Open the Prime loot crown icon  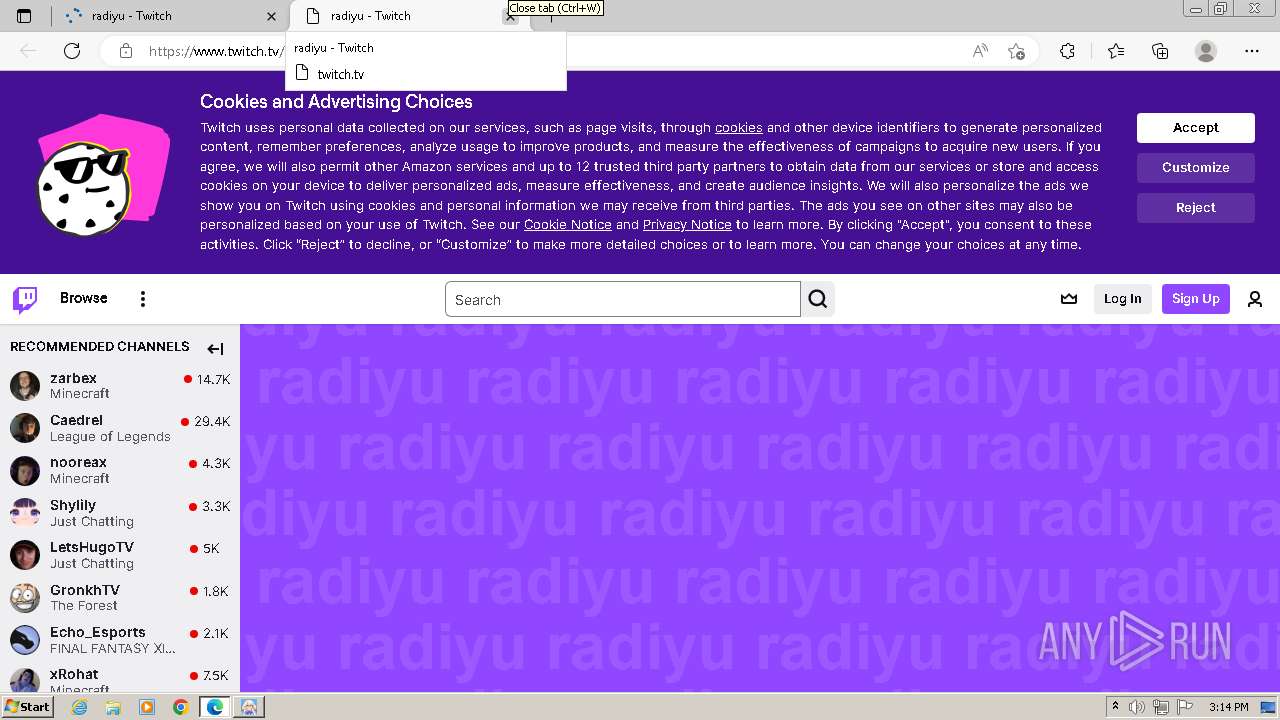pos(1069,299)
